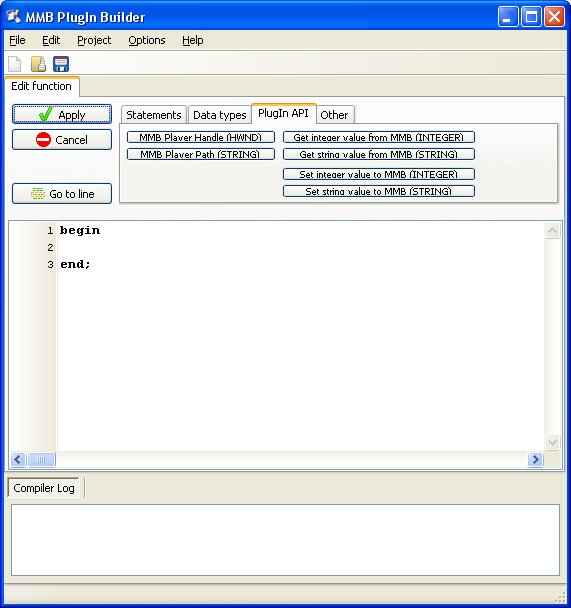Open the Help menu

[x=193, y=40]
